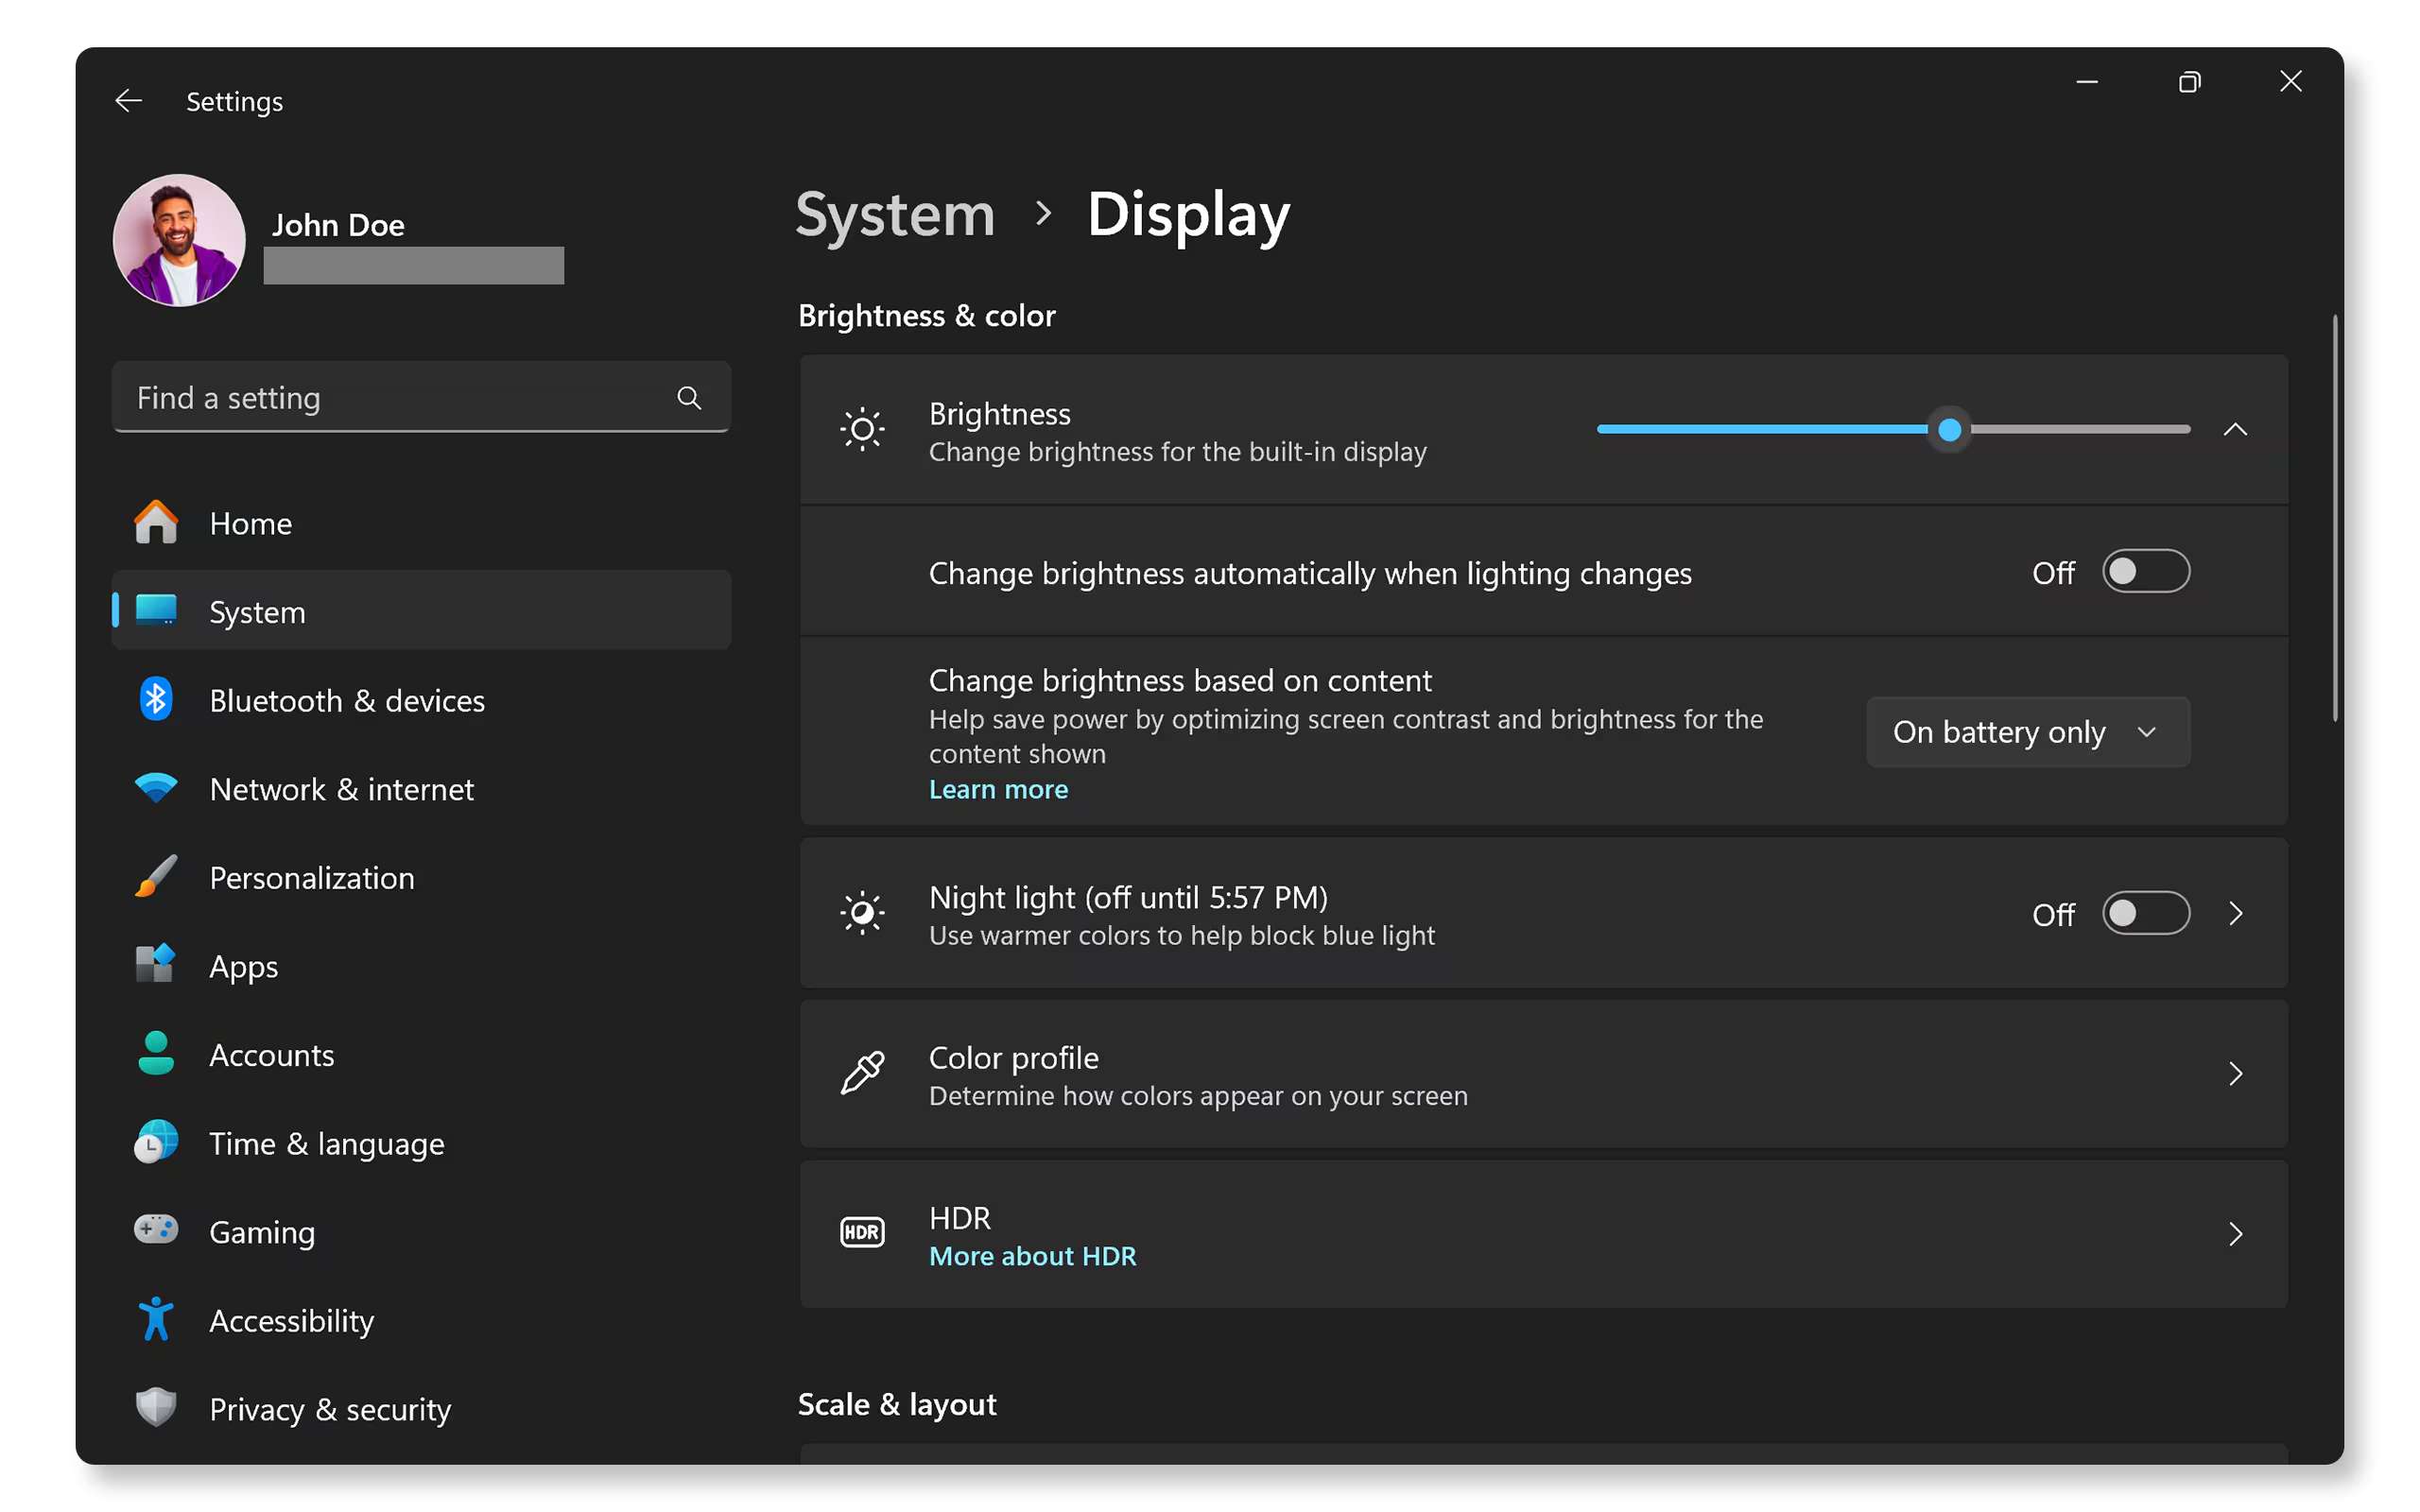Click the Accounts person icon
The height and width of the screenshot is (1512, 2420).
coord(156,1054)
